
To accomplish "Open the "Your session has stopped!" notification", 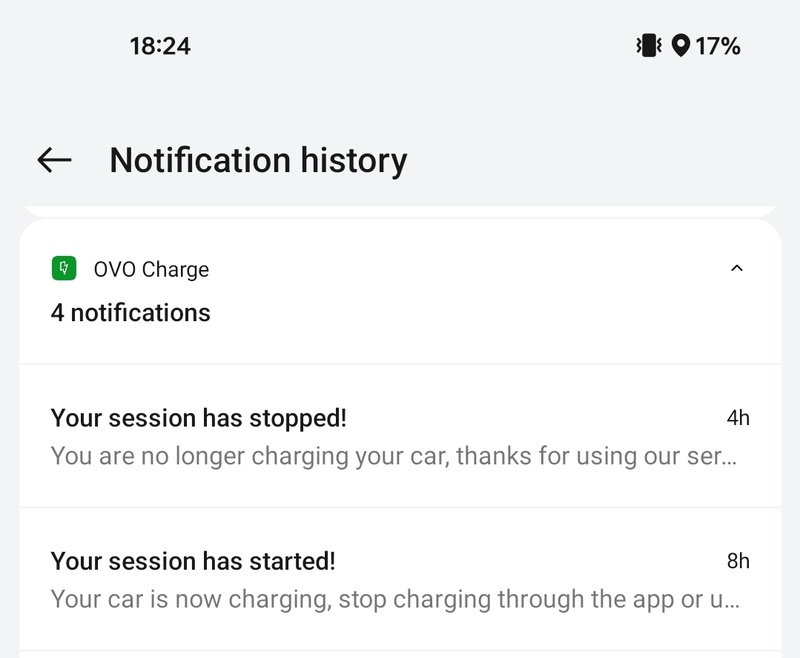I will pos(199,418).
